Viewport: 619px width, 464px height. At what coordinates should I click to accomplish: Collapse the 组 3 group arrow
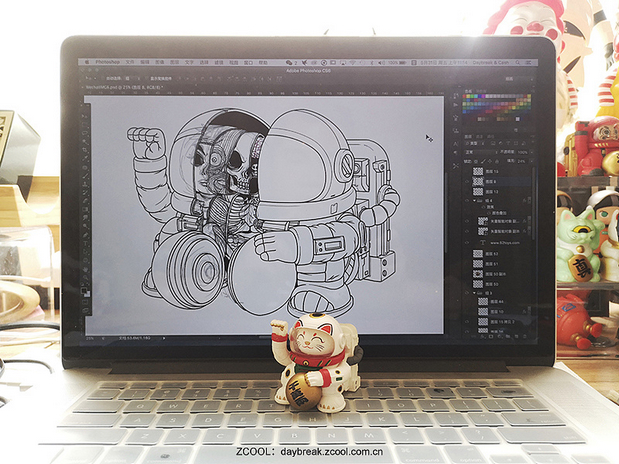click(474, 293)
